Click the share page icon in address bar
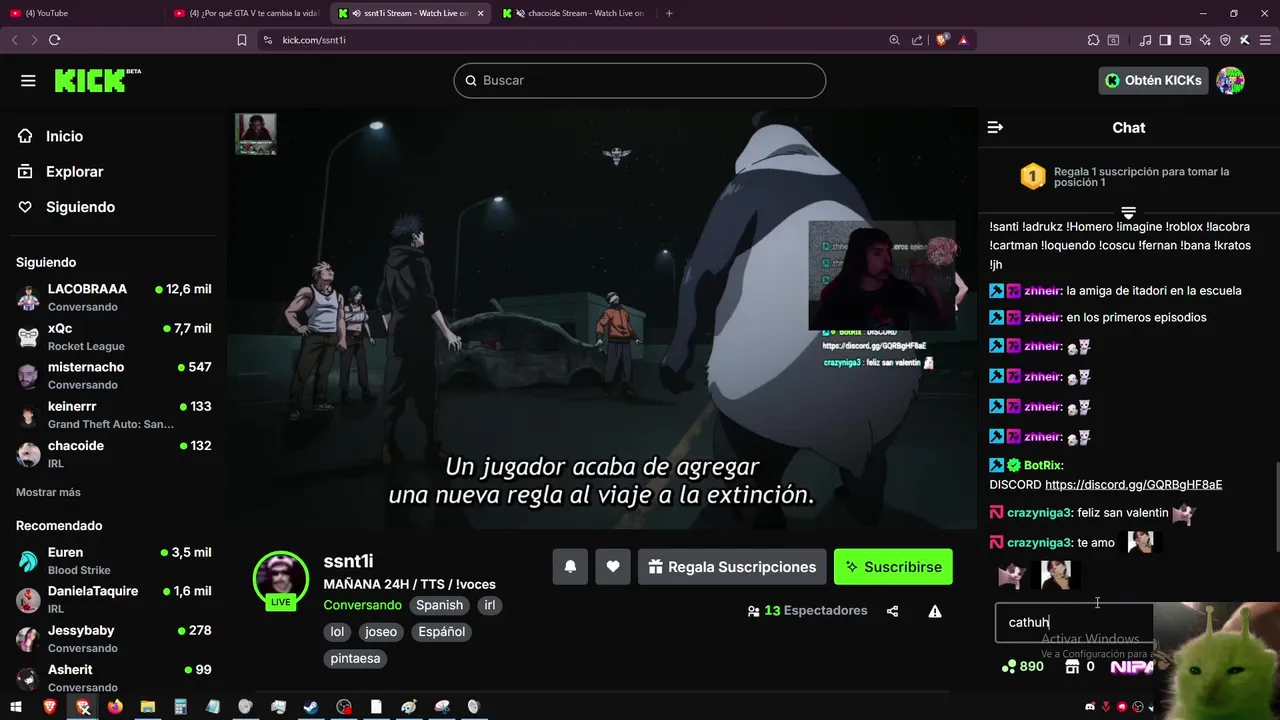Viewport: 1280px width, 720px height. [x=917, y=40]
